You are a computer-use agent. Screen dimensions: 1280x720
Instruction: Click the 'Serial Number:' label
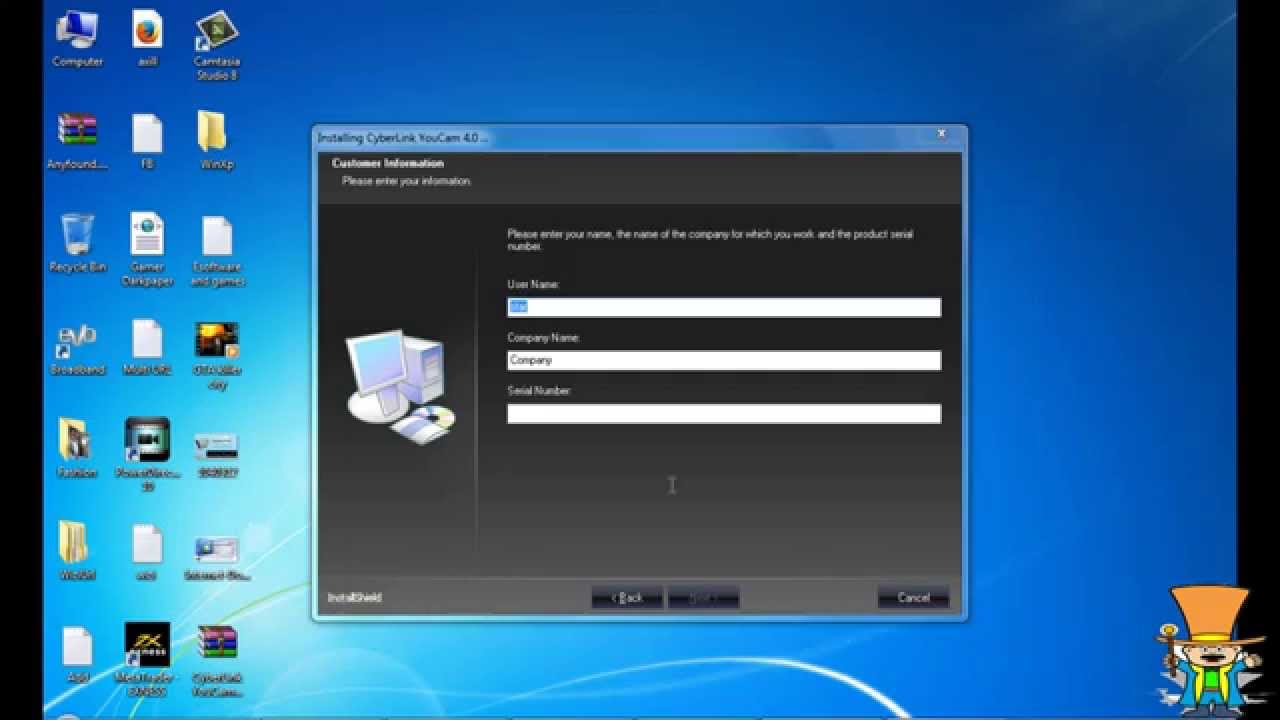click(x=539, y=391)
